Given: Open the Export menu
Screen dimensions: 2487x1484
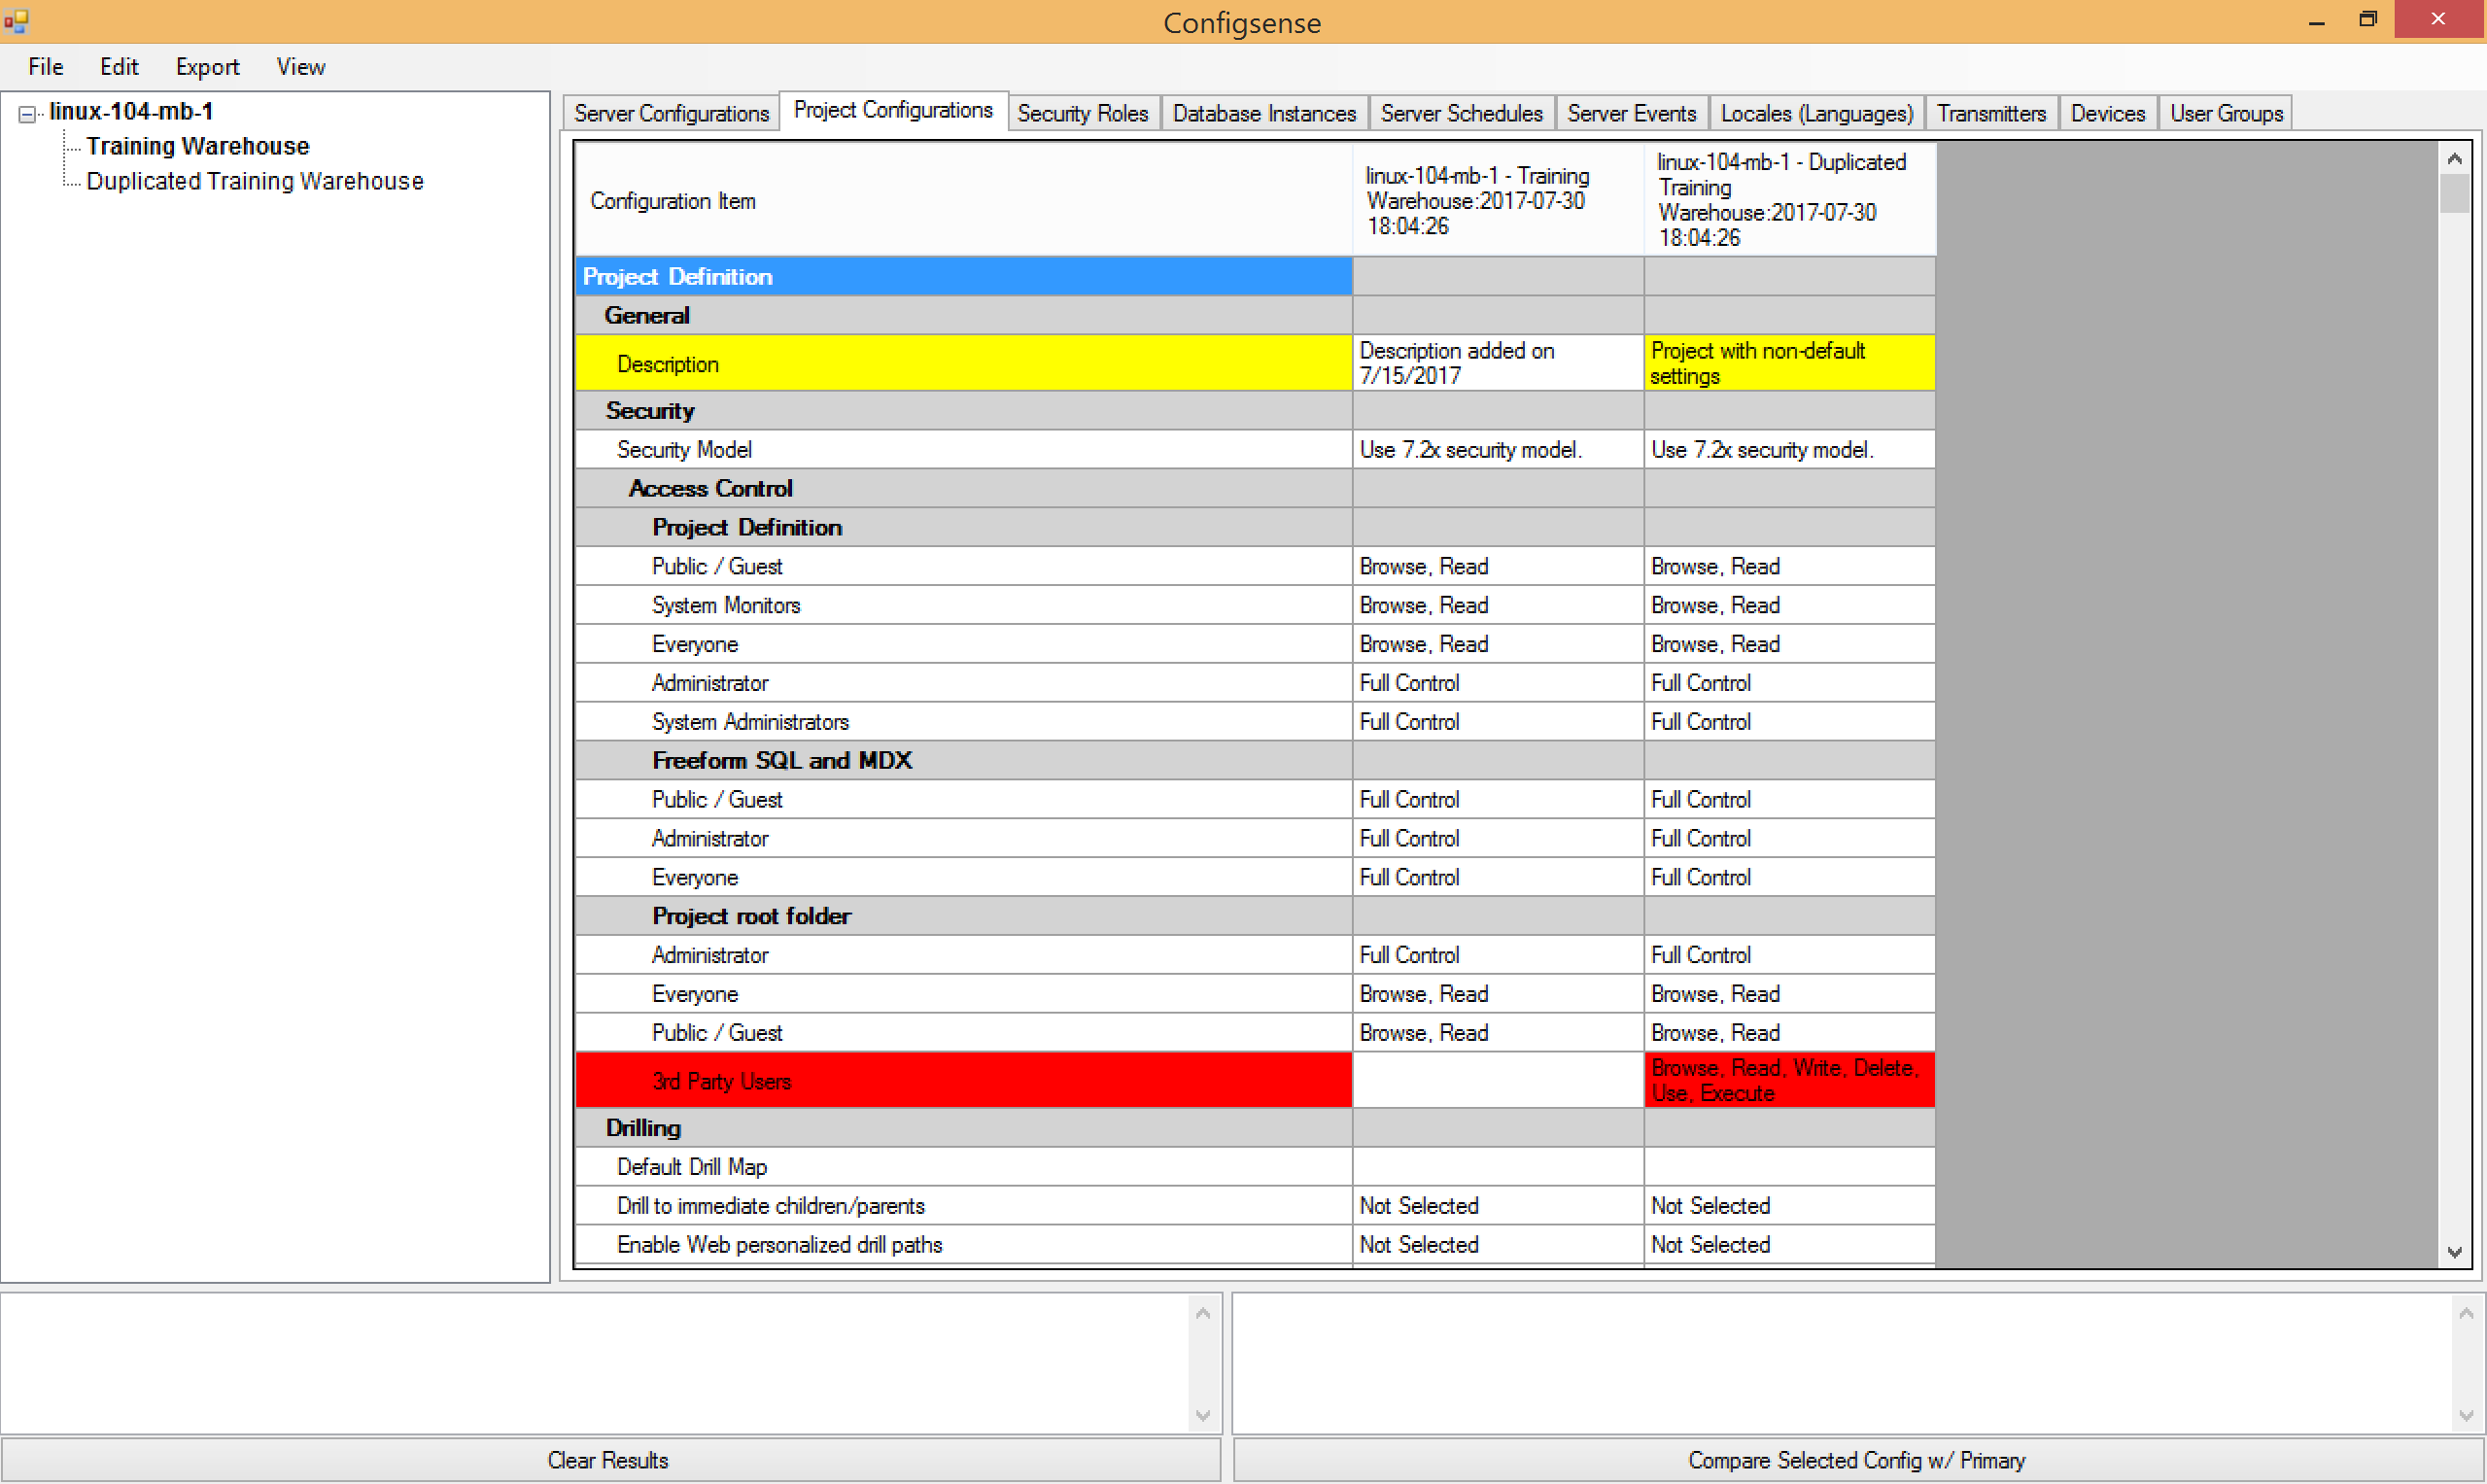Looking at the screenshot, I should [207, 67].
